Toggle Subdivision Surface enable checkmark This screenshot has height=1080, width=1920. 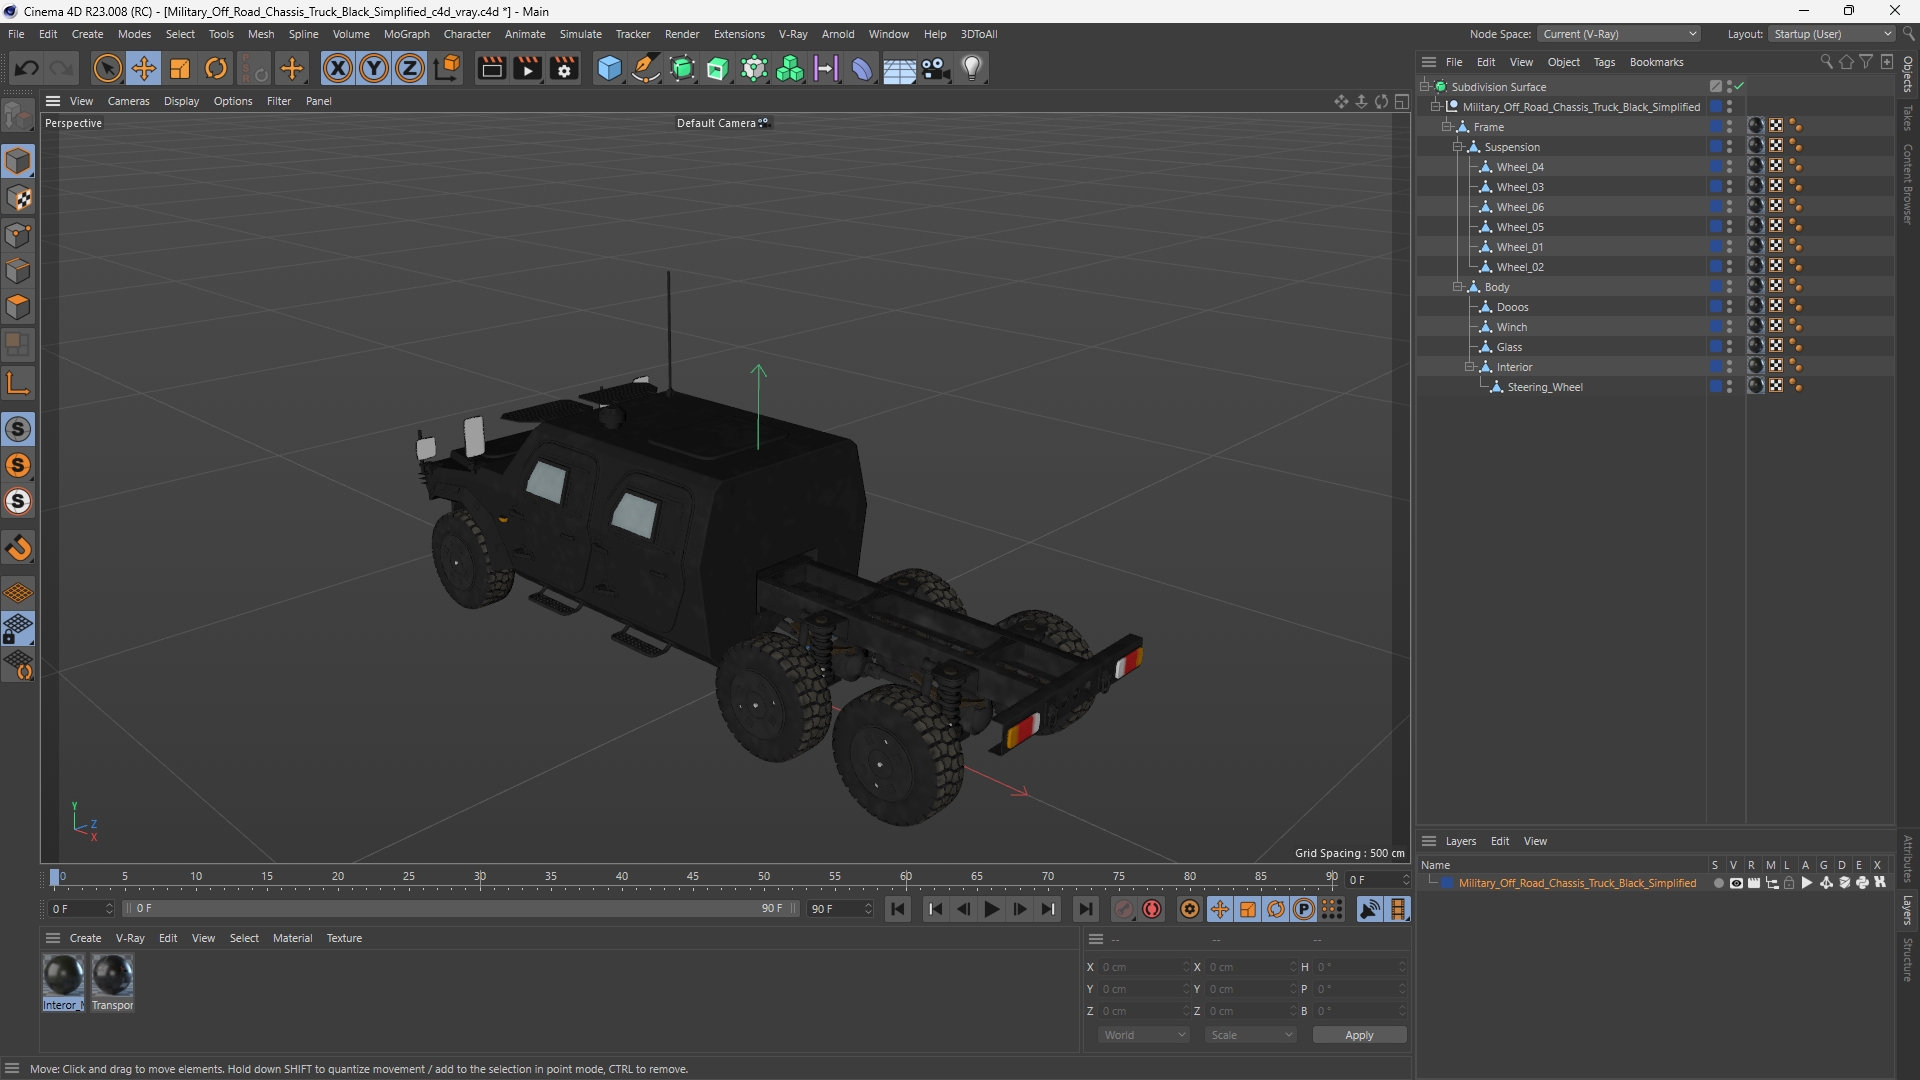click(1740, 86)
